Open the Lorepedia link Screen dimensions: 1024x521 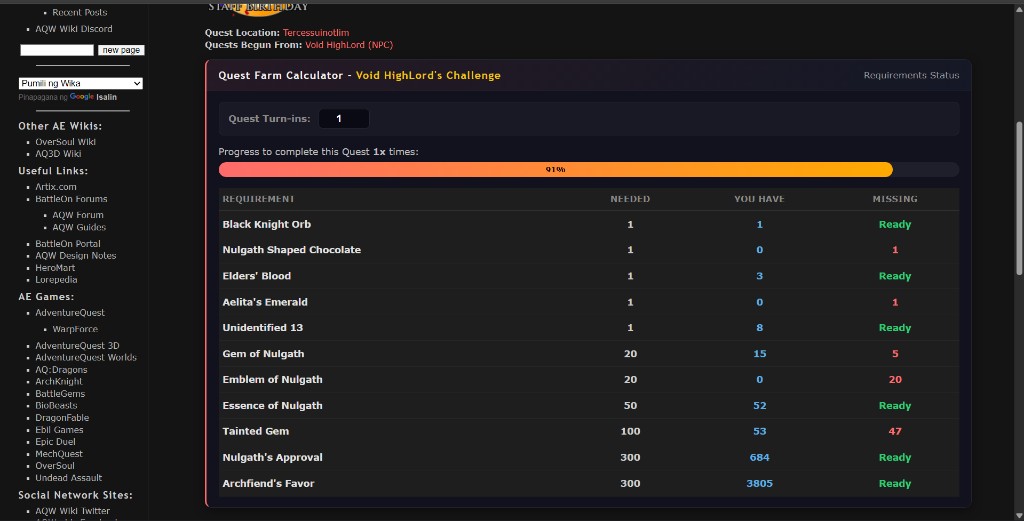56,279
